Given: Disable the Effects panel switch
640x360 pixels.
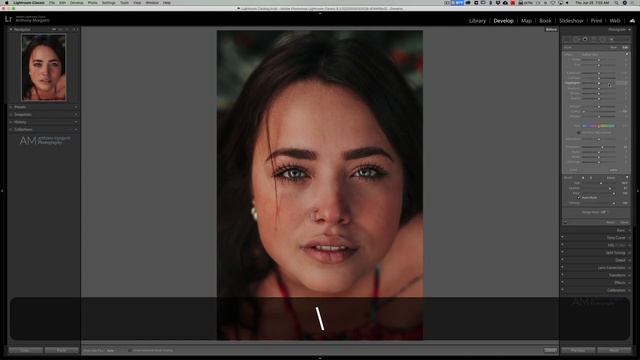Looking at the screenshot, I should [x=562, y=282].
